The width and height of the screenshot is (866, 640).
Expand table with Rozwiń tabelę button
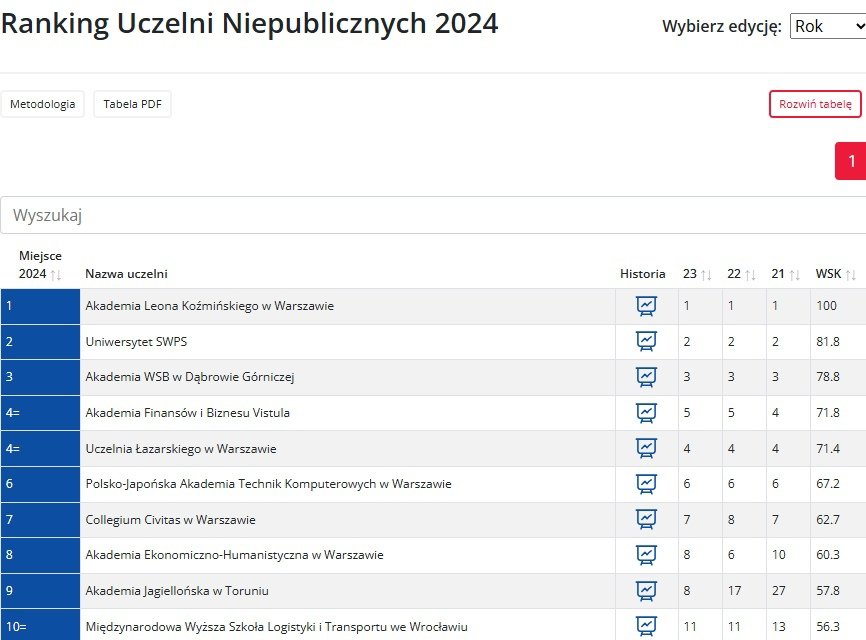(814, 104)
